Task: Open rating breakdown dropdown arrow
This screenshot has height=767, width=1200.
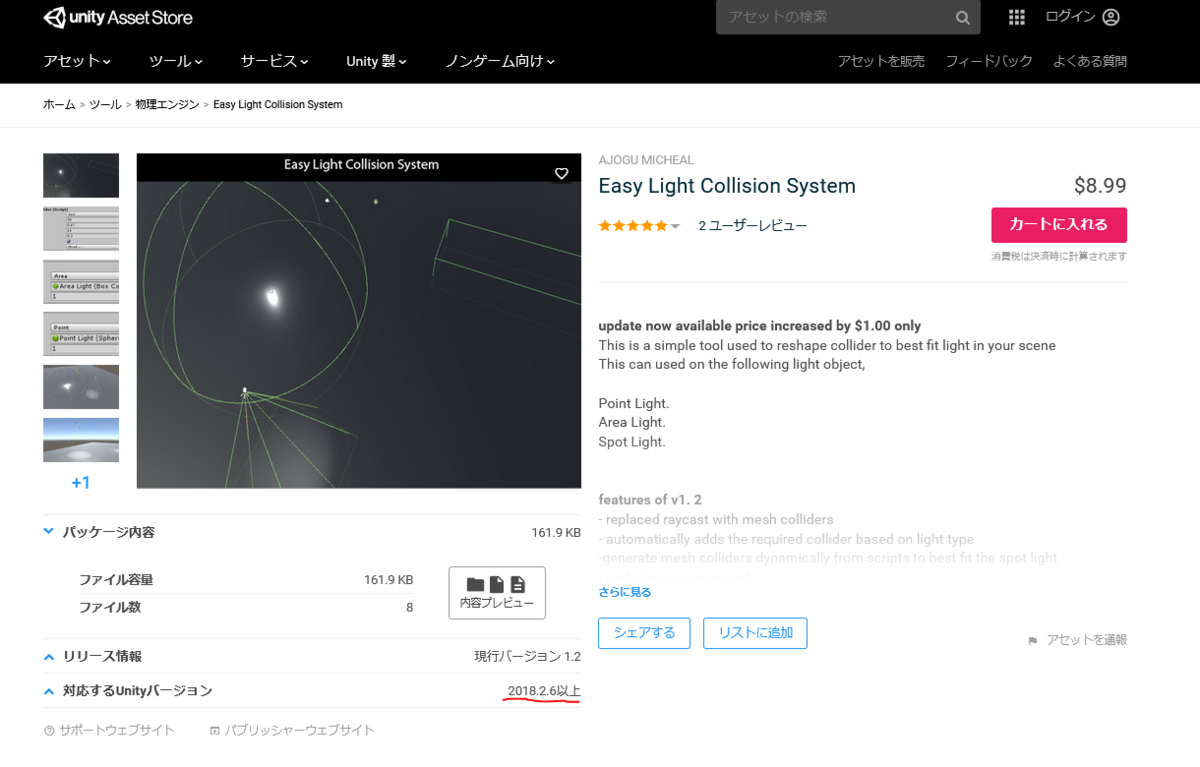Action: [x=675, y=227]
